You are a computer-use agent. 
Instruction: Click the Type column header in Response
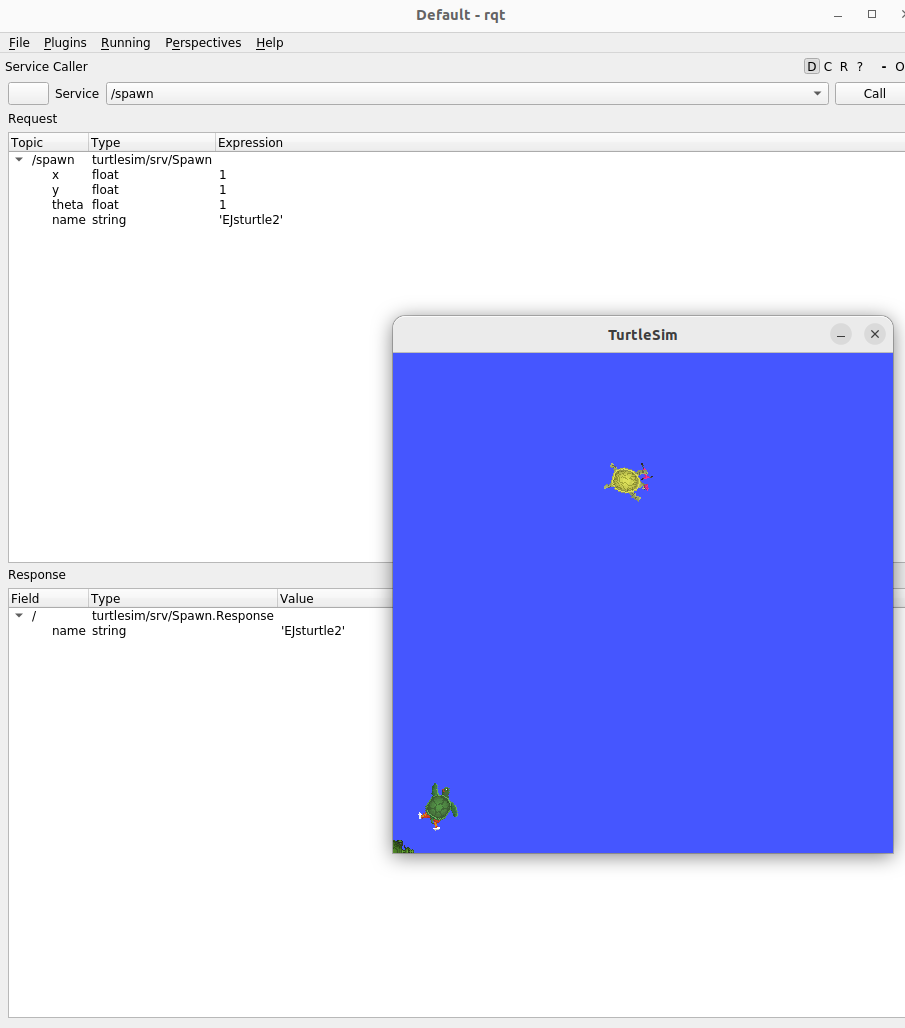(x=182, y=598)
